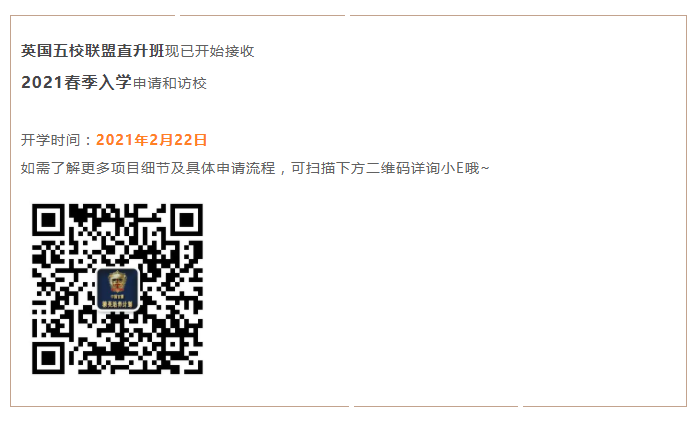Click the phrase 具体申请流程
The height and width of the screenshot is (421, 697).
(x=230, y=168)
